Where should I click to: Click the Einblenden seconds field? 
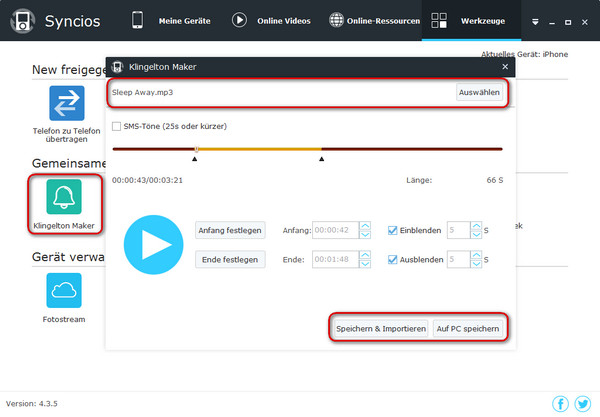(458, 230)
